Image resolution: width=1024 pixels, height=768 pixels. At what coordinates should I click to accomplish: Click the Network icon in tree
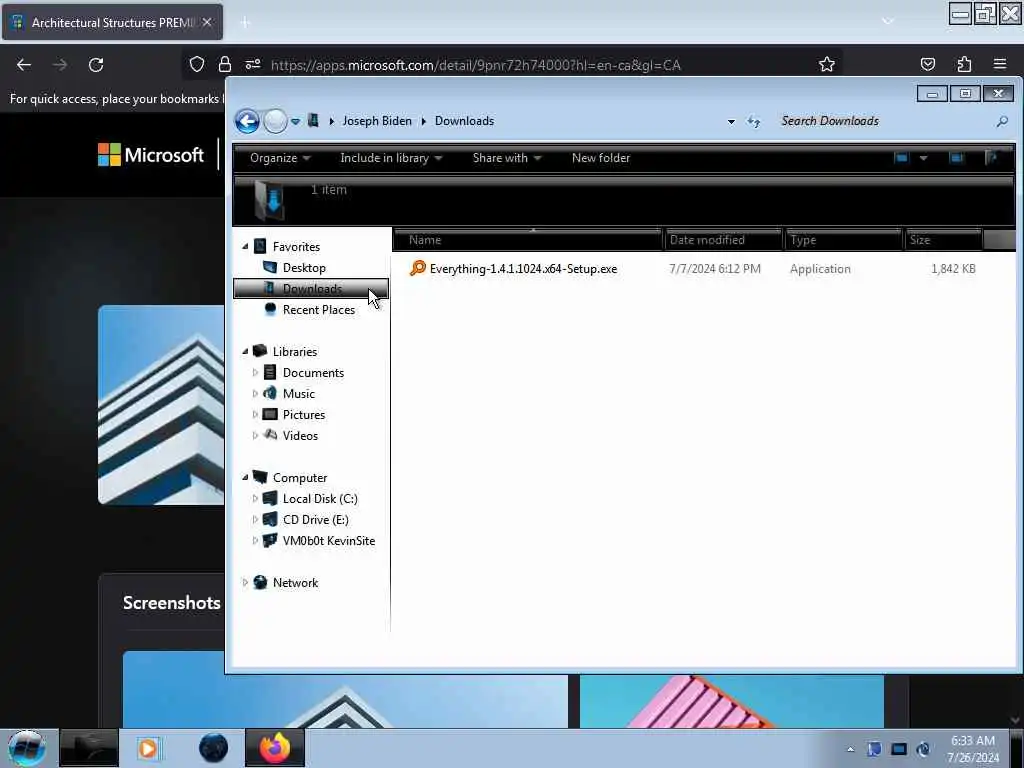pyautogui.click(x=260, y=582)
